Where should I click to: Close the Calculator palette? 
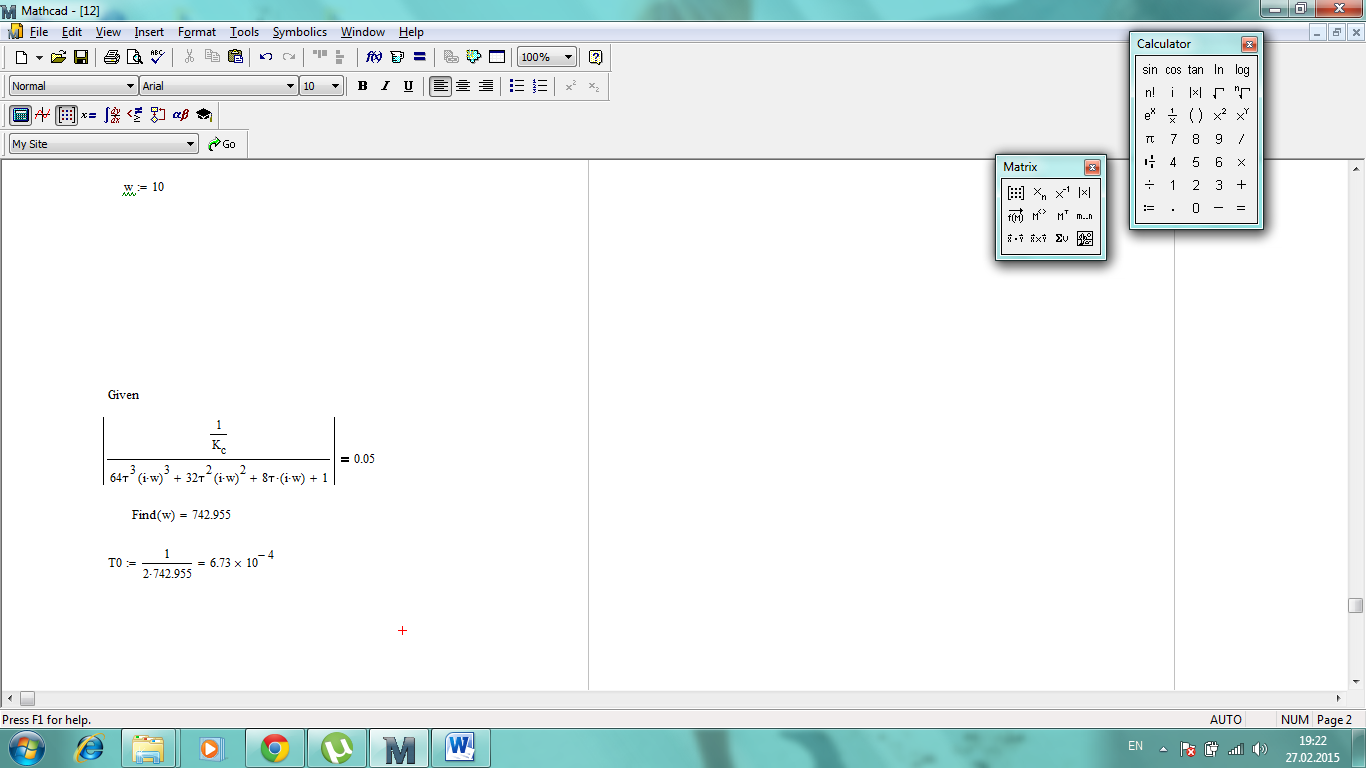1248,44
